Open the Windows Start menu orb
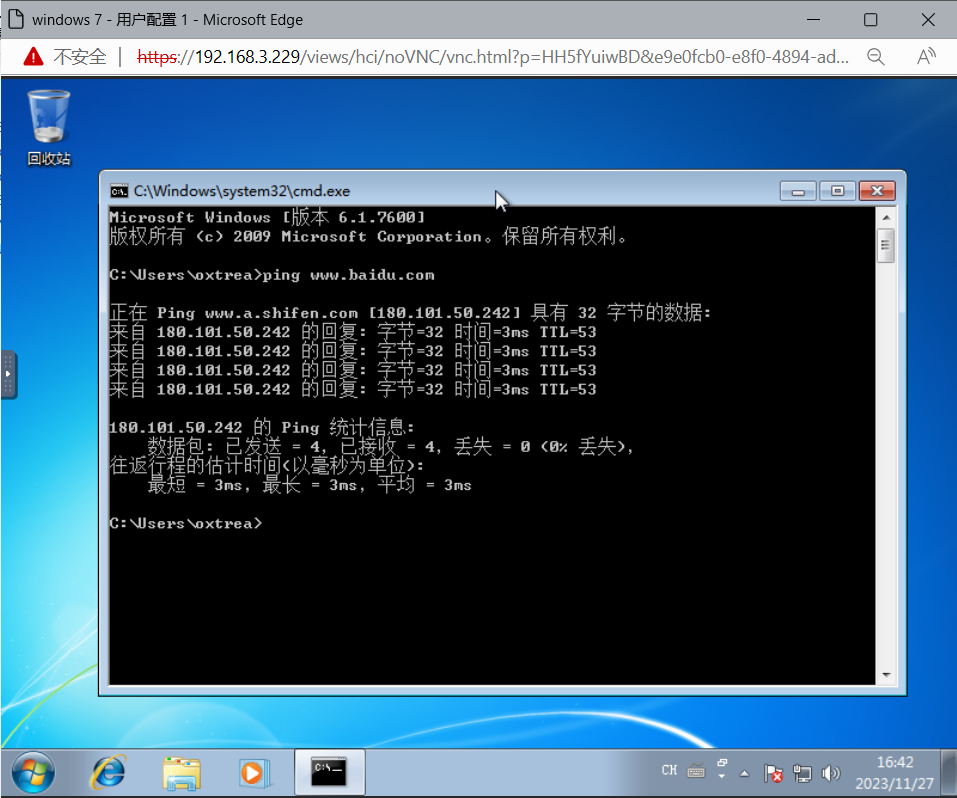The height and width of the screenshot is (798, 957). [33, 772]
